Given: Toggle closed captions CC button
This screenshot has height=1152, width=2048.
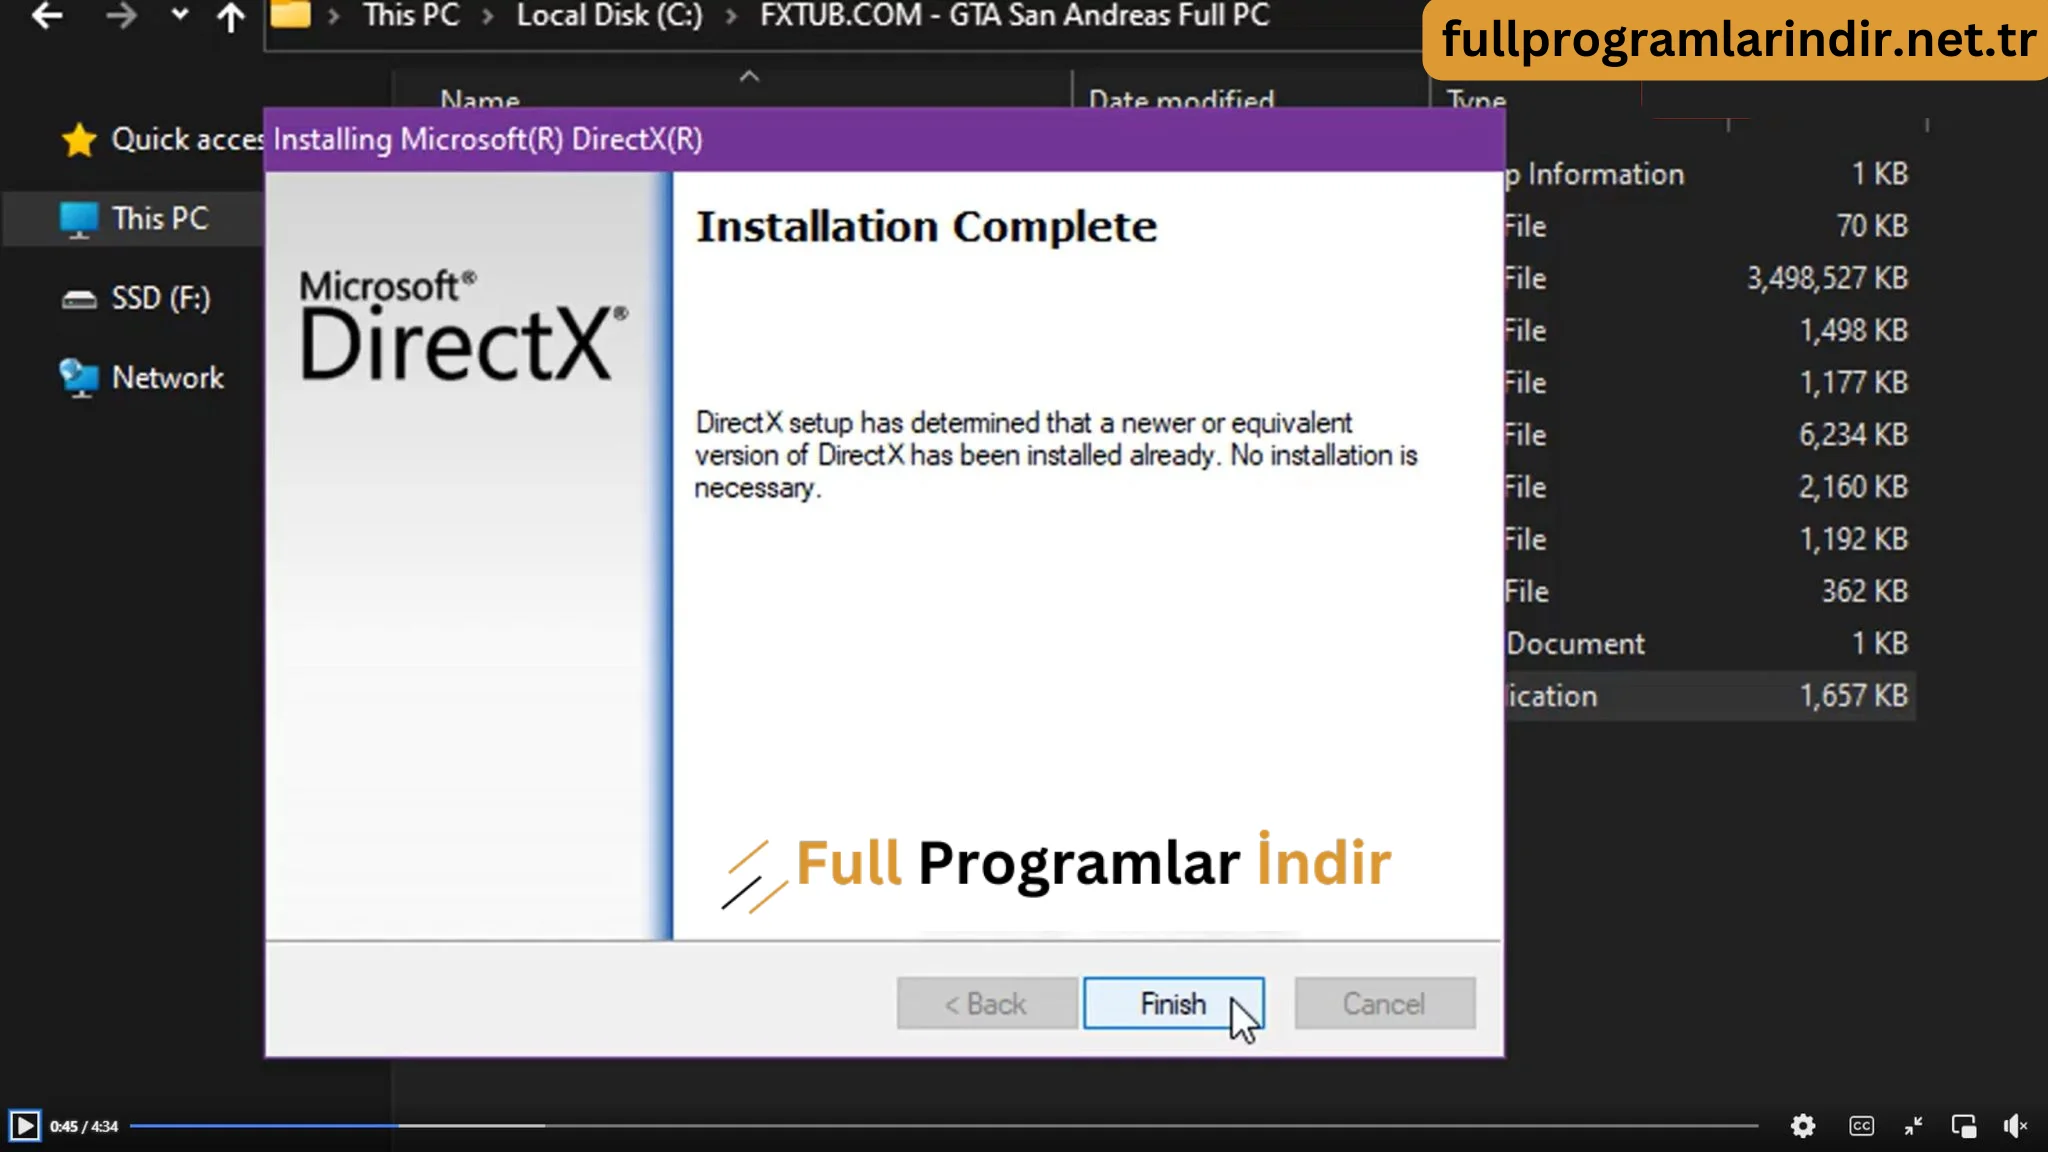Looking at the screenshot, I should [1861, 1126].
